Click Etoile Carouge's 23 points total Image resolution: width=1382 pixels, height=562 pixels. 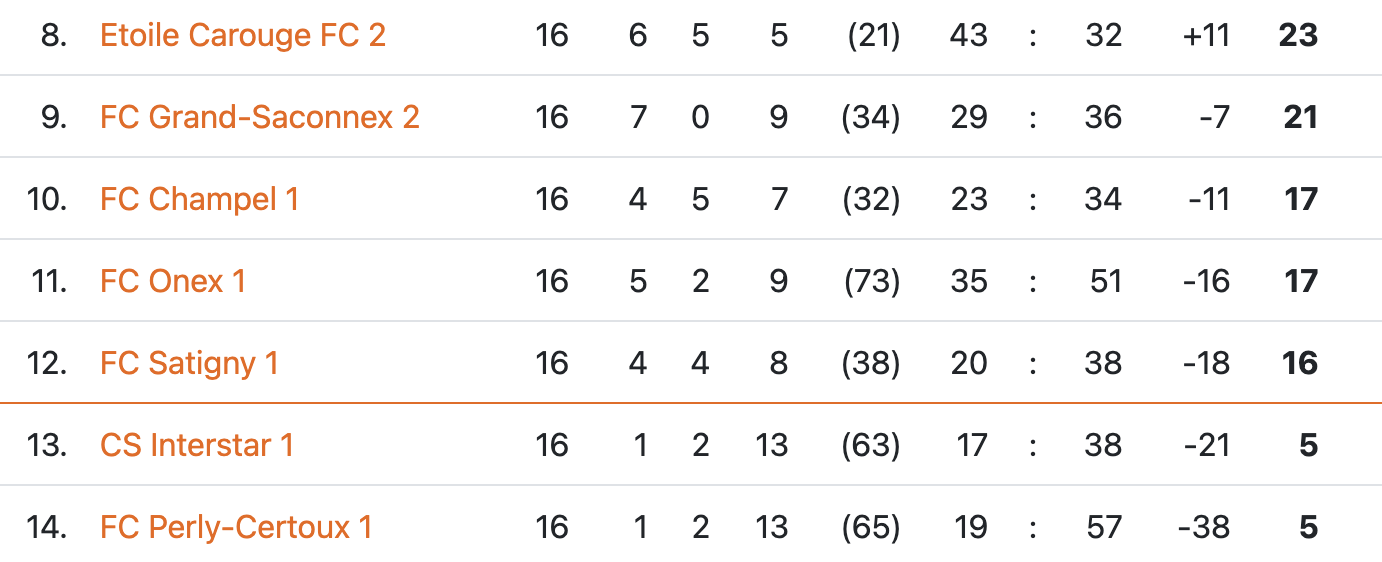pos(1298,36)
